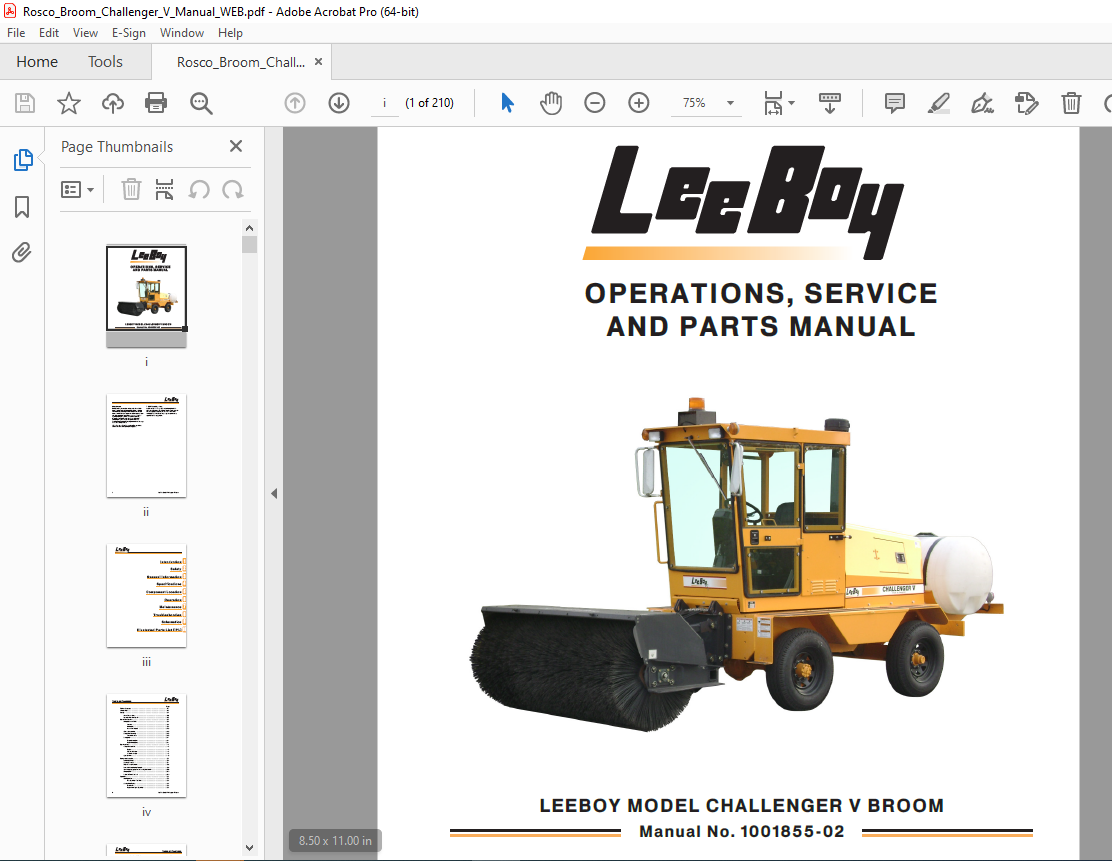Open the Fill & Sign tool

[x=982, y=103]
